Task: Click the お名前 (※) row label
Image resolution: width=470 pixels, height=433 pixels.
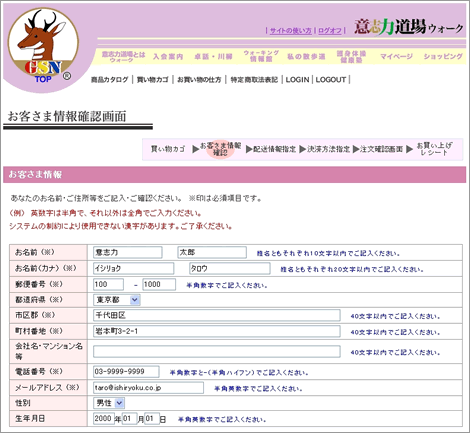Action: [x=35, y=252]
